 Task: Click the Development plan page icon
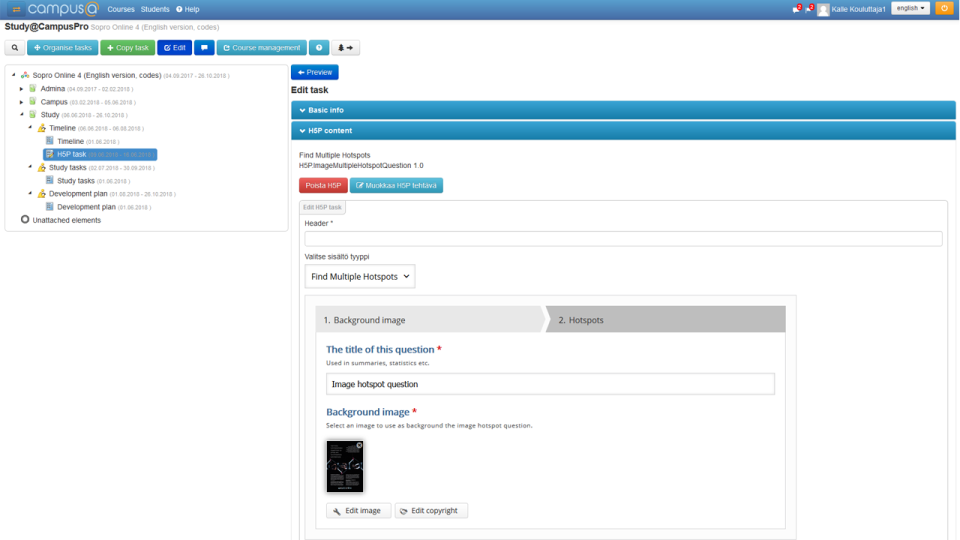click(x=50, y=207)
